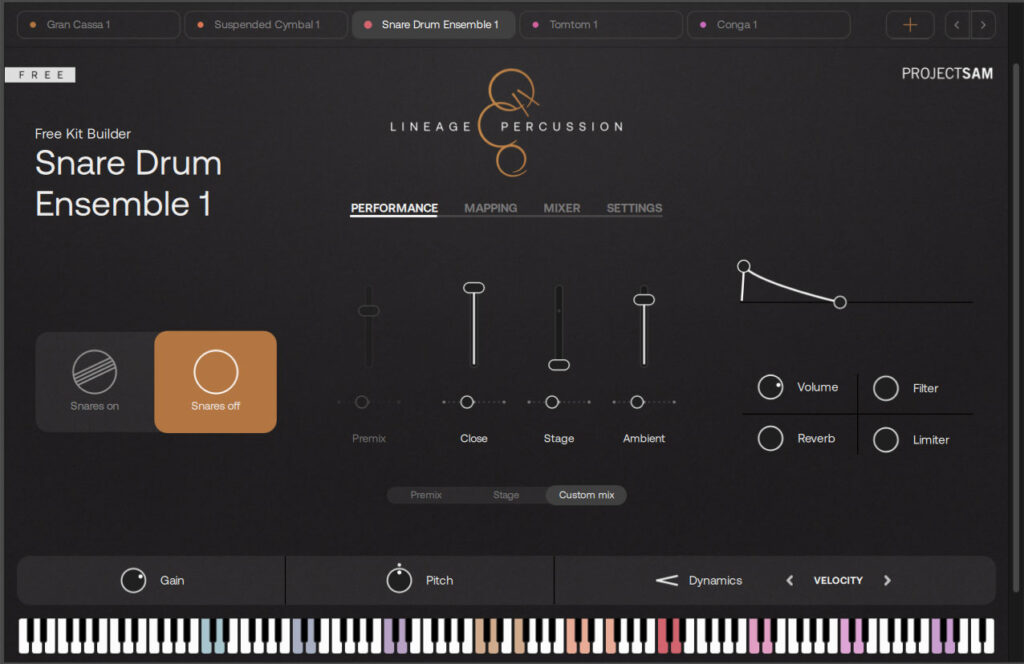Enable the Snares on option
1024x664 pixels.
[96, 381]
